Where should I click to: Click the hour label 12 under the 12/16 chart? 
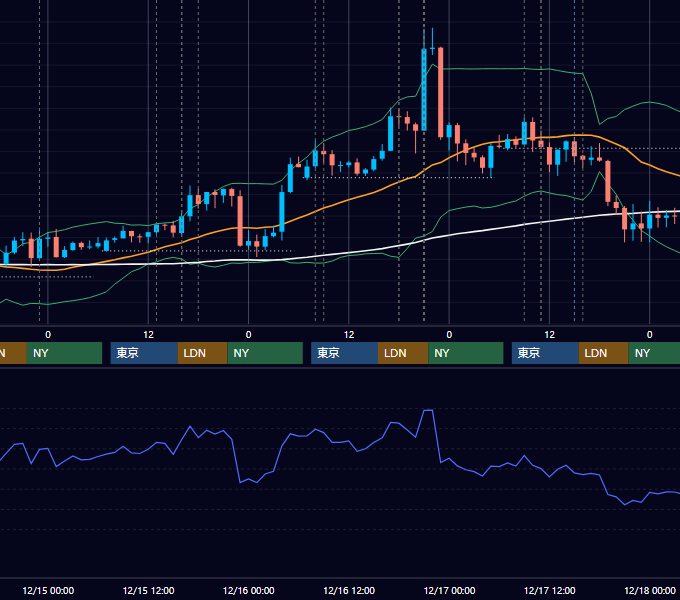click(x=349, y=335)
